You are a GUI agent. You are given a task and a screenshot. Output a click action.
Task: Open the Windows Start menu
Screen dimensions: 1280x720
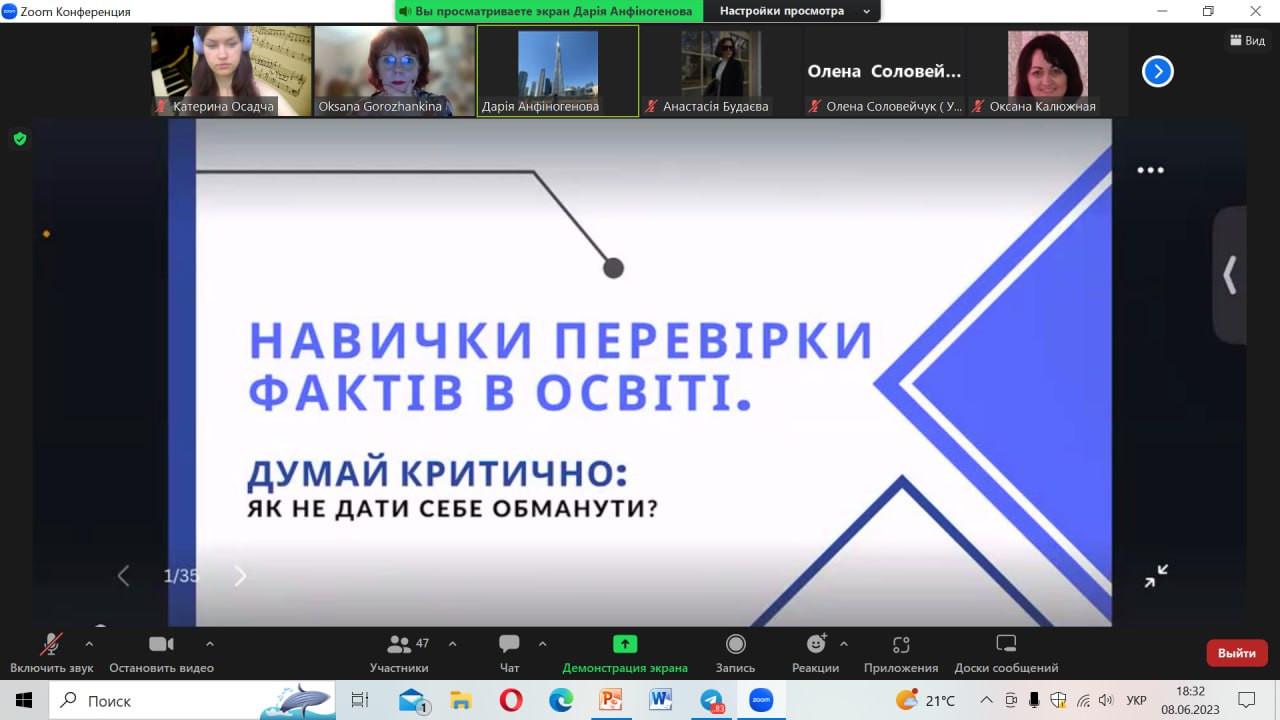[x=24, y=700]
